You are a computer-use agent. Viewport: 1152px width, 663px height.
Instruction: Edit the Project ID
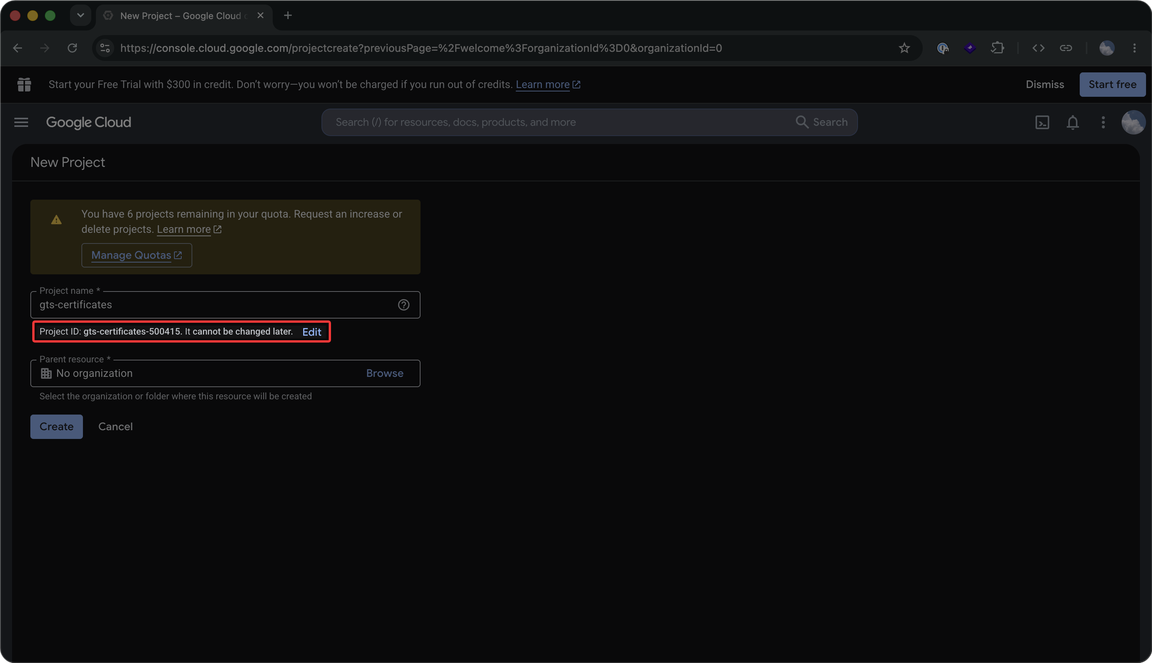(312, 332)
